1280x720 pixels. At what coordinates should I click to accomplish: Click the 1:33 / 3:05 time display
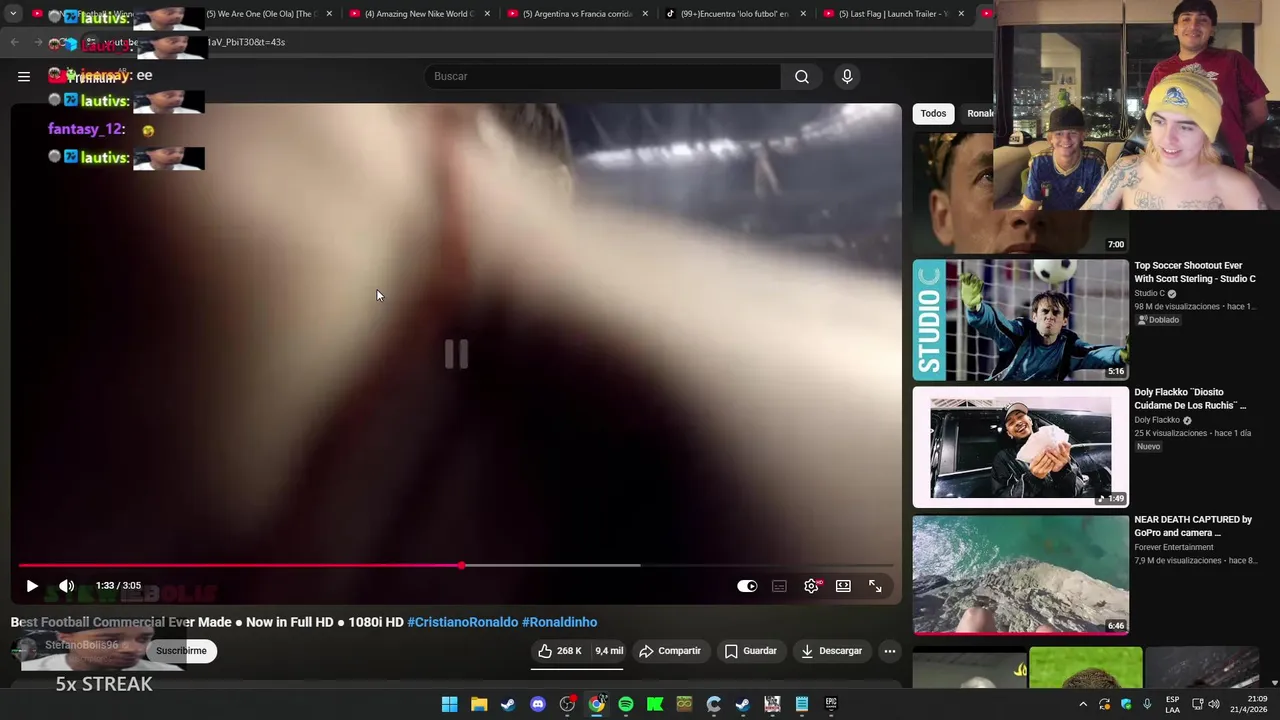[118, 586]
